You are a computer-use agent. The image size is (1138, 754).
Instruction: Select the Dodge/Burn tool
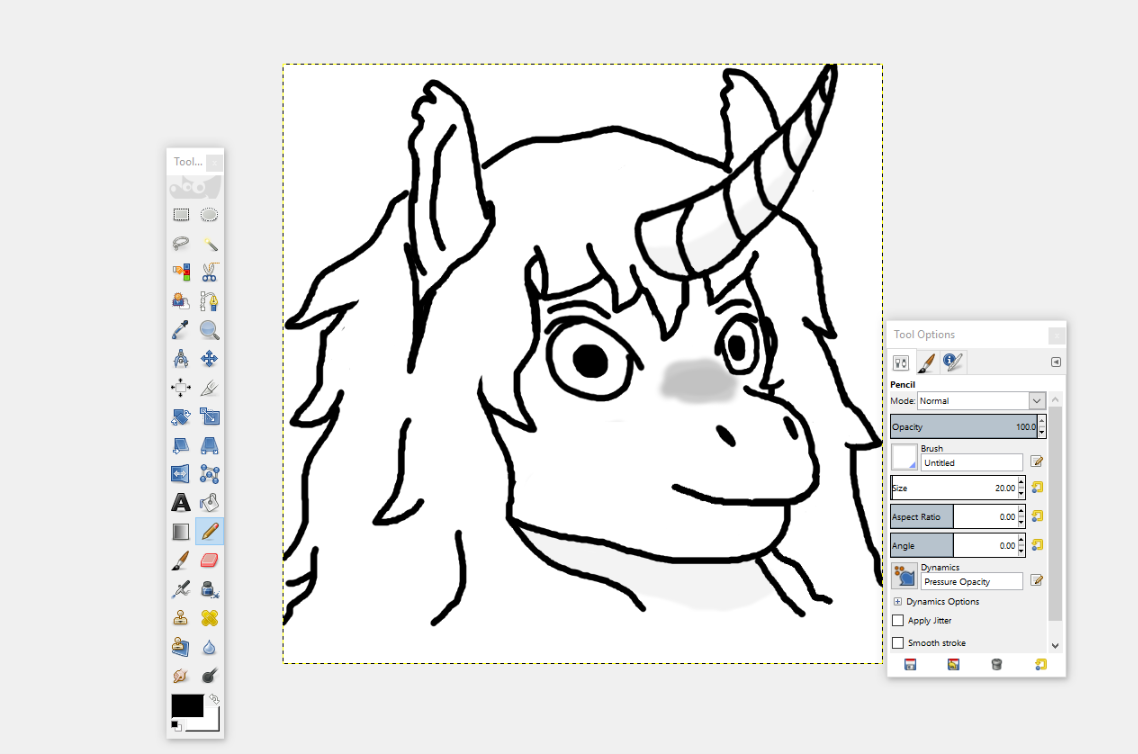tap(209, 676)
